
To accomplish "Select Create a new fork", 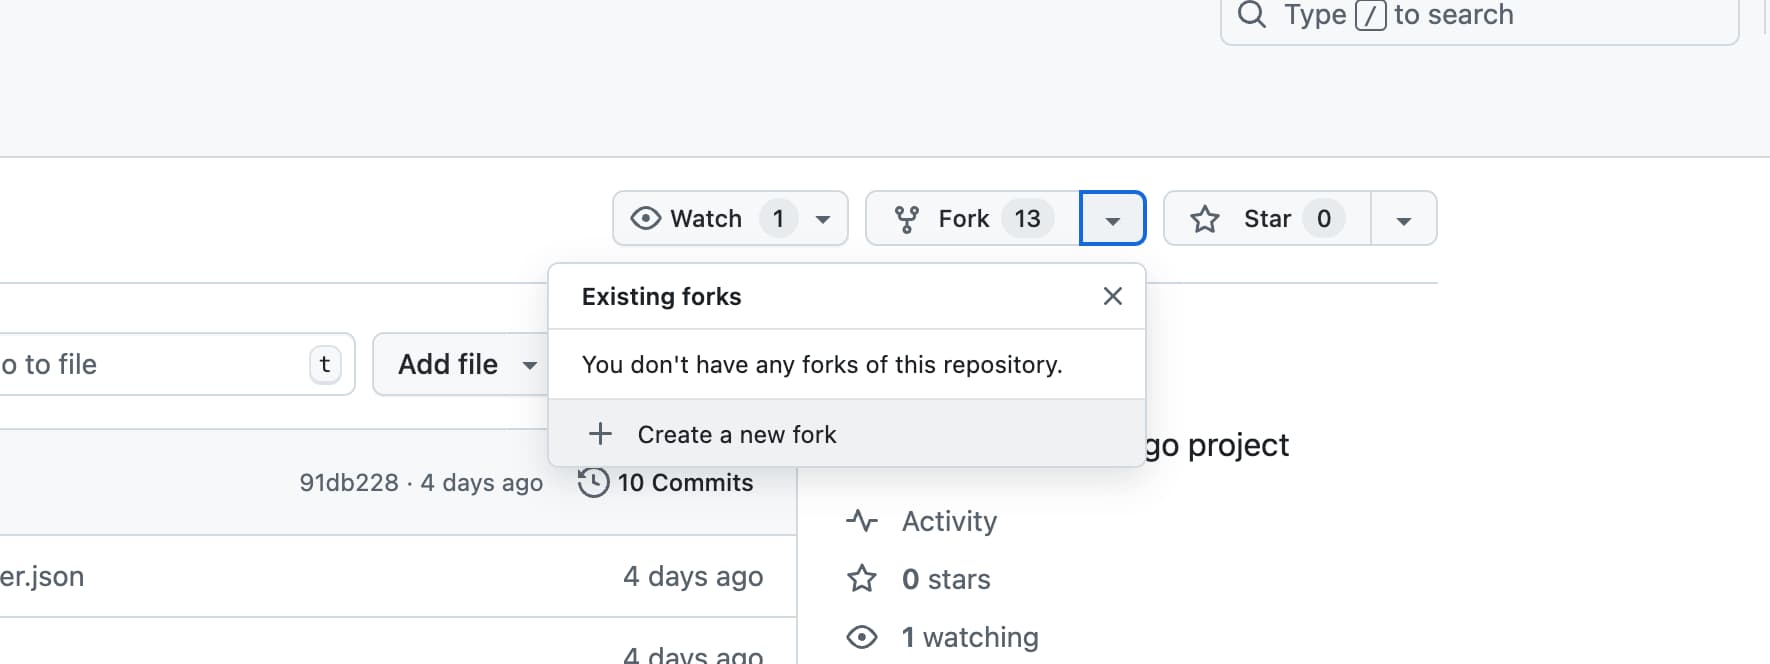I will pos(737,434).
